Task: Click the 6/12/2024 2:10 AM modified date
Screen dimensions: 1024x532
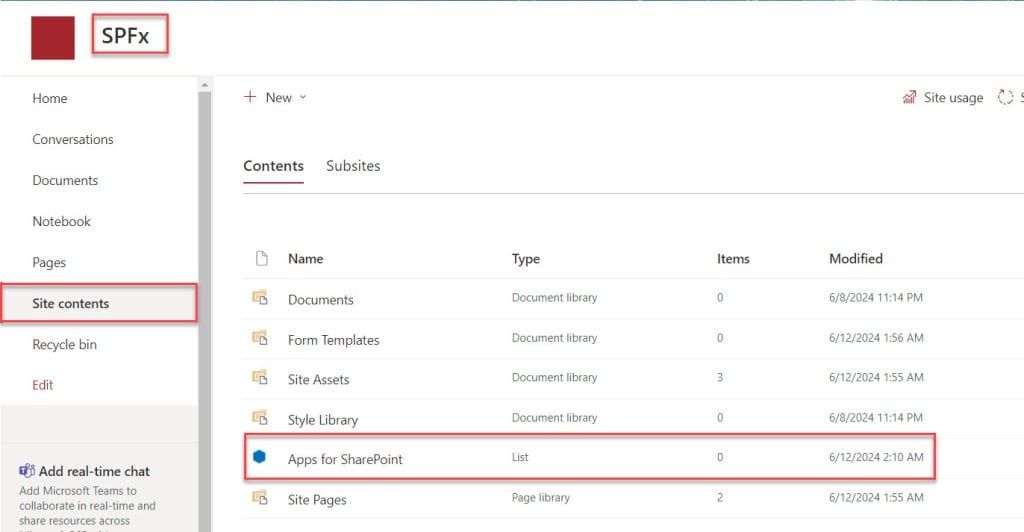Action: (876, 457)
